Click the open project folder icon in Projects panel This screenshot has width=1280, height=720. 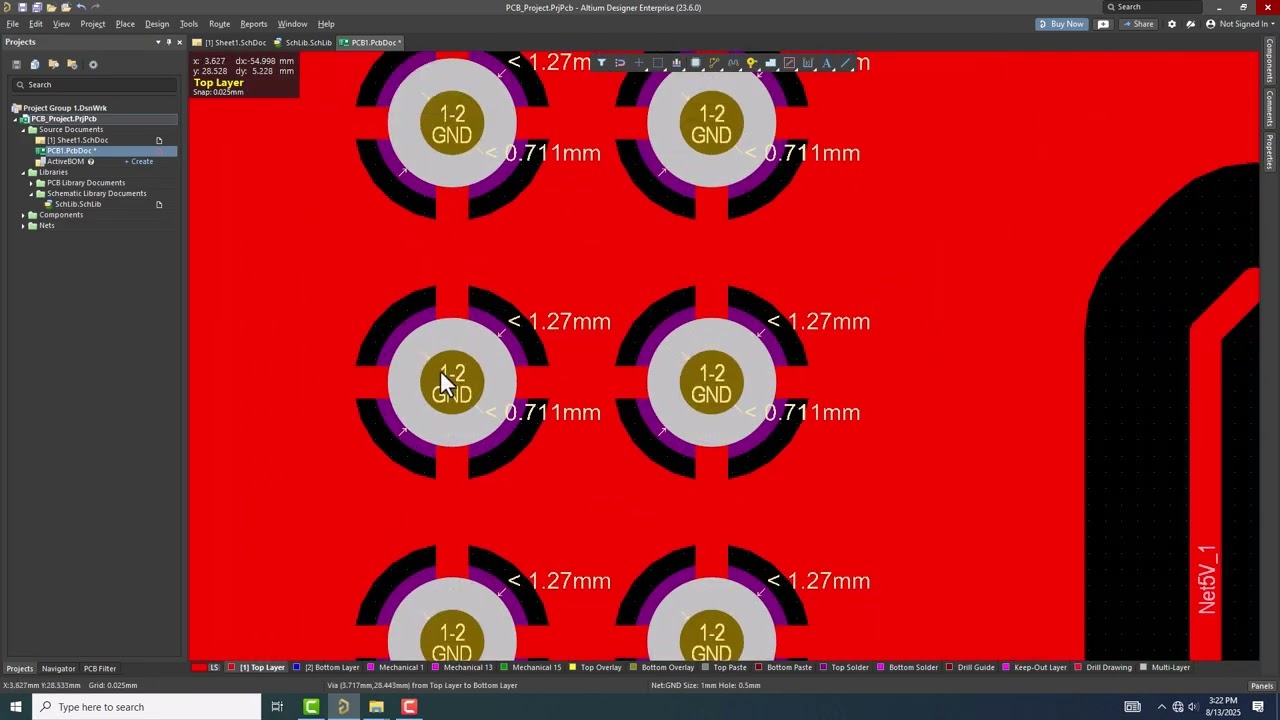coord(54,64)
